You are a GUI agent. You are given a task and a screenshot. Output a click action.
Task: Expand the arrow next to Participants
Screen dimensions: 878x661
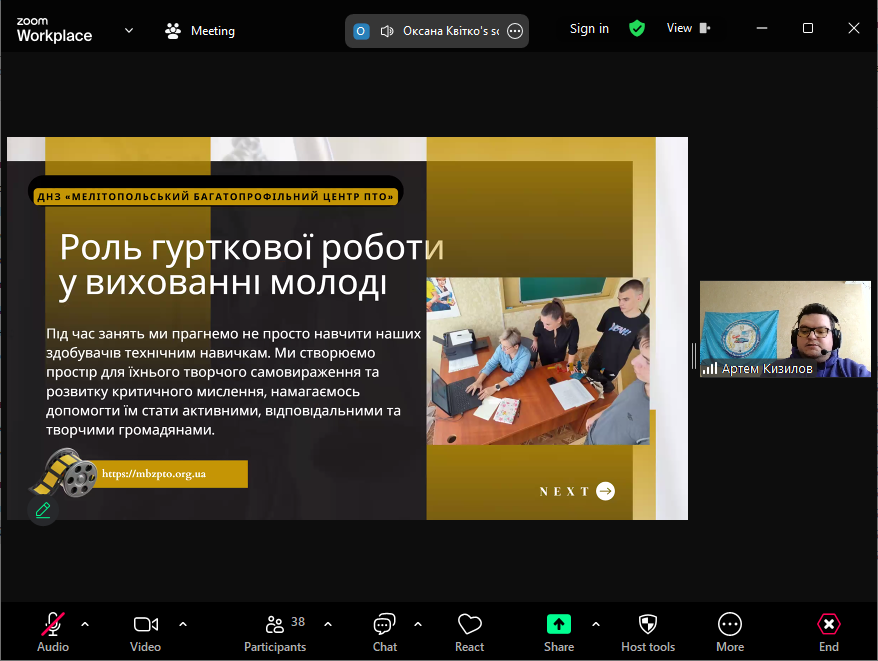[328, 624]
